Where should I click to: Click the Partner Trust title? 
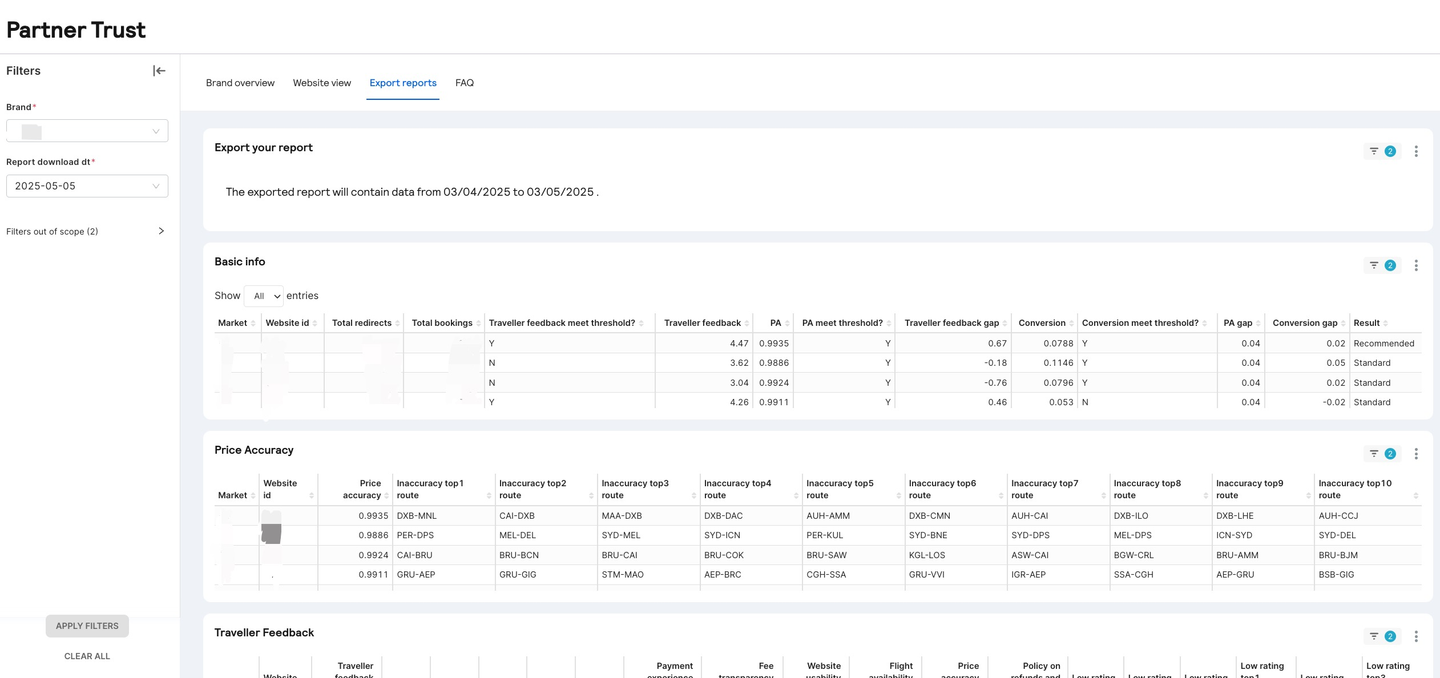tap(76, 30)
